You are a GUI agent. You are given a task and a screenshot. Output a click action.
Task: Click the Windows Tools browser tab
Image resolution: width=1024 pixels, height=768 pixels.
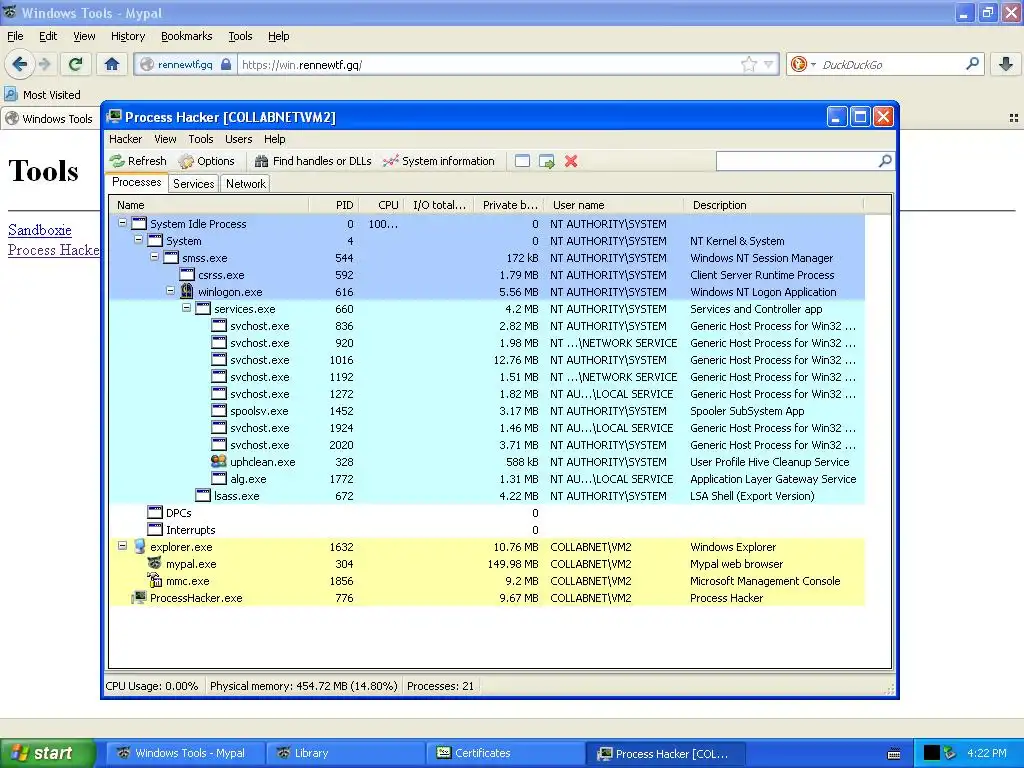50,118
